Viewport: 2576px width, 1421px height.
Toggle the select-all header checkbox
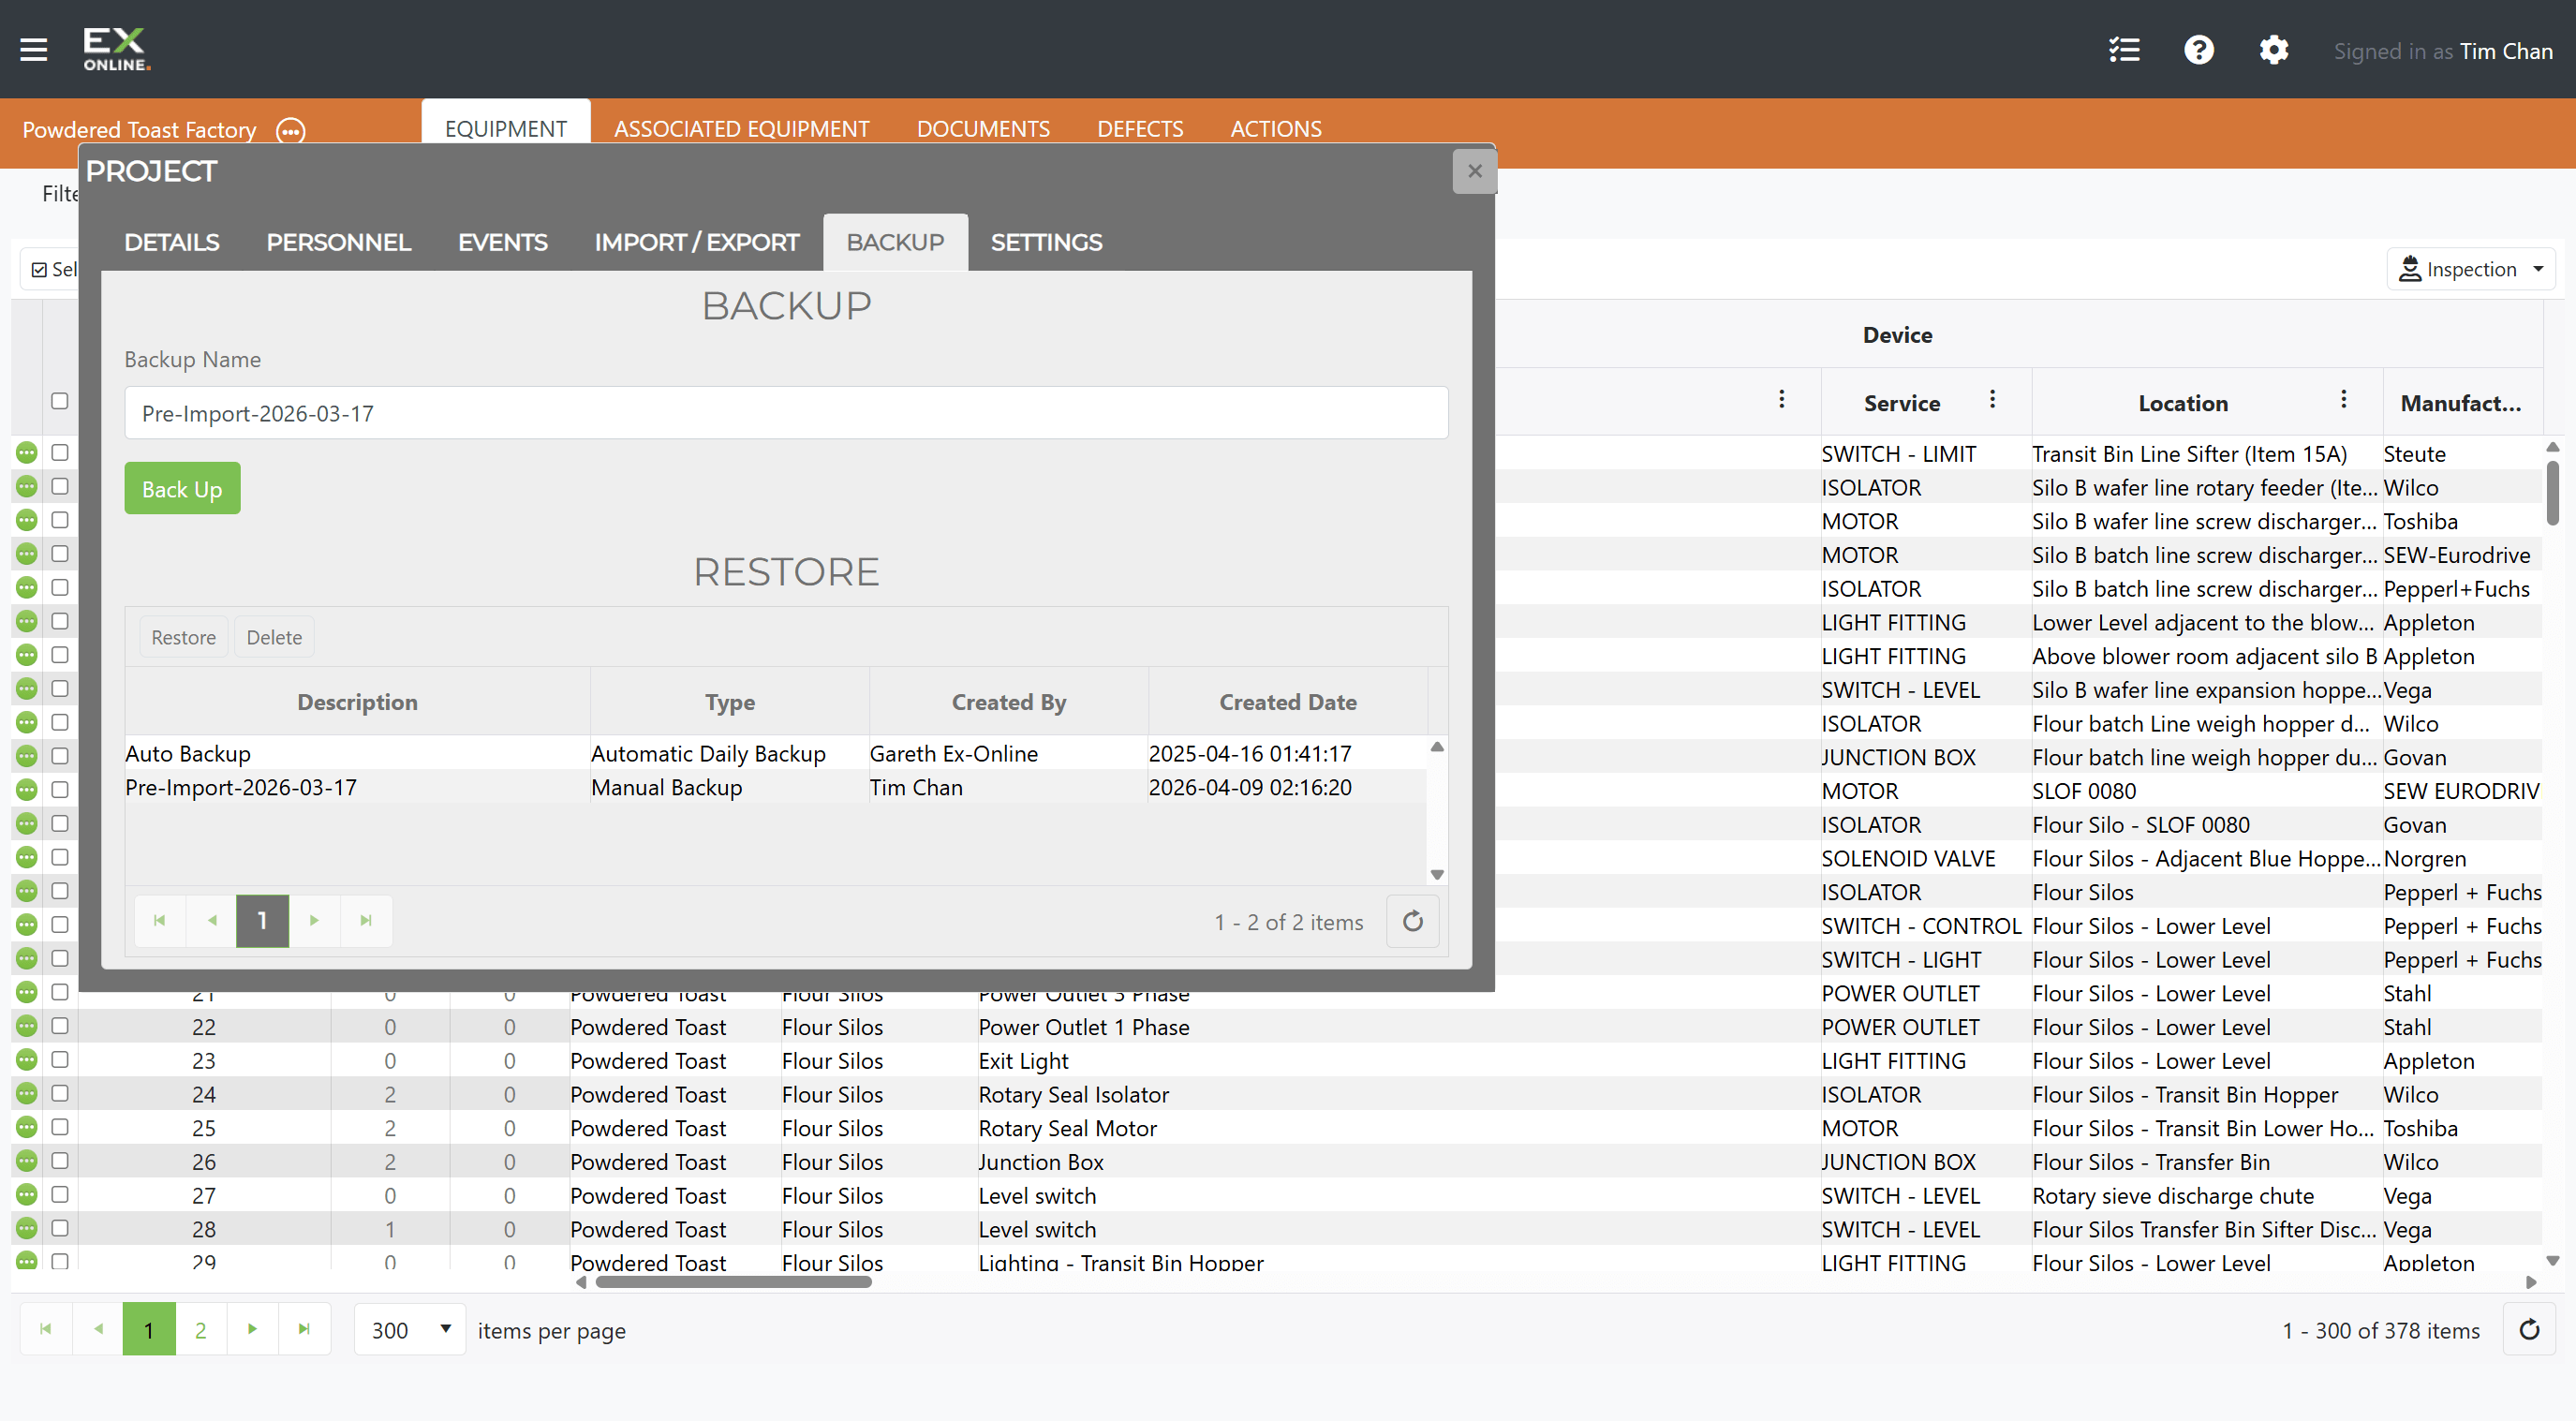point(60,401)
